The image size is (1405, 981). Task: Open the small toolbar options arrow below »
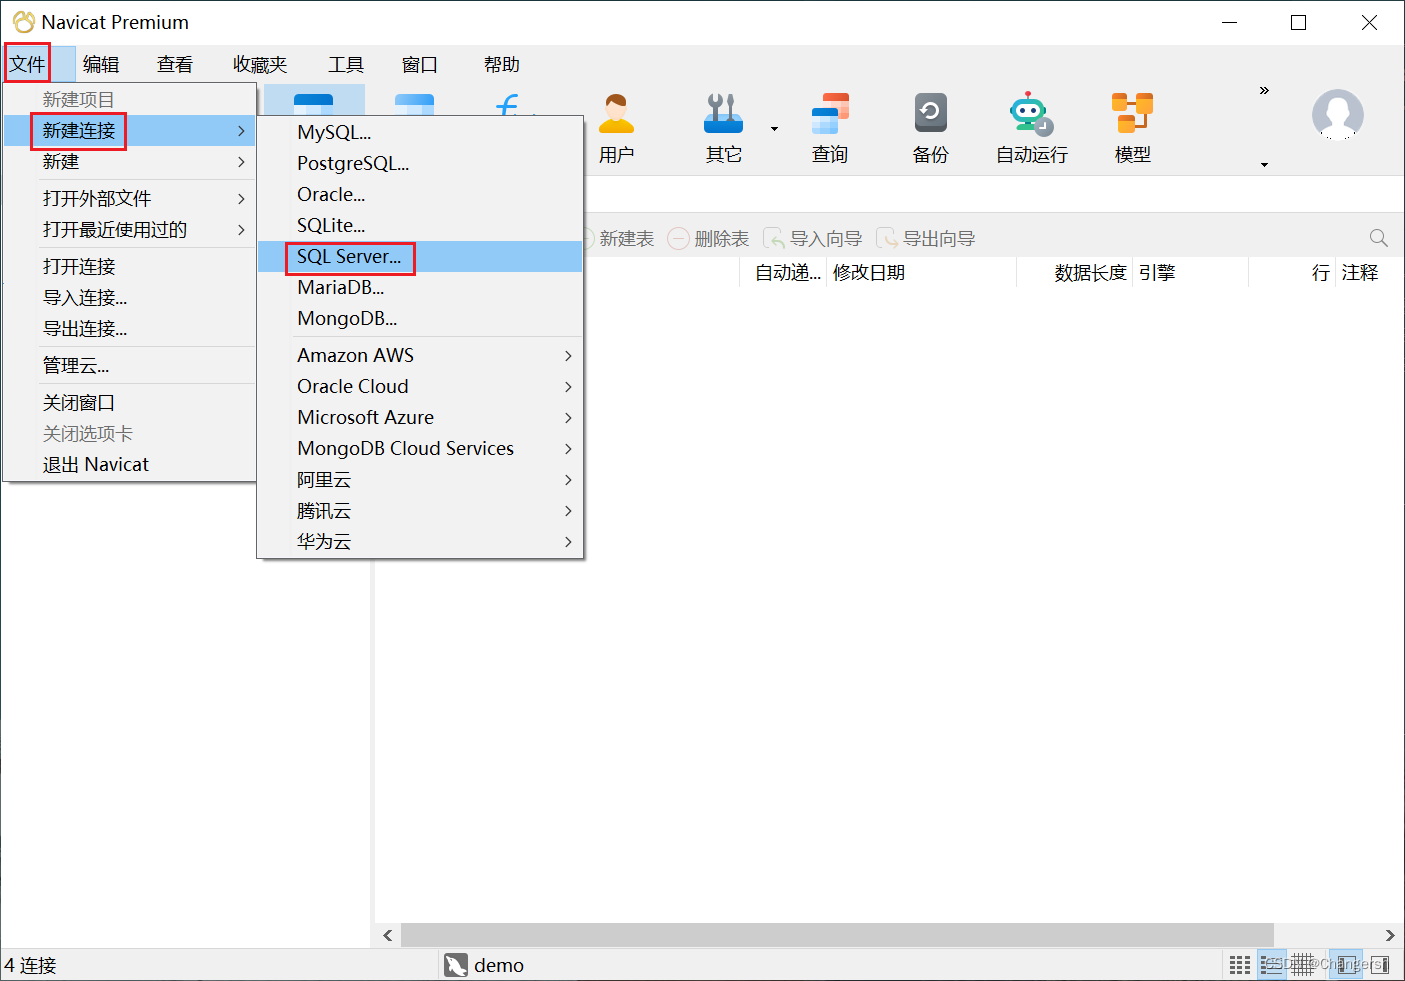click(x=1264, y=165)
